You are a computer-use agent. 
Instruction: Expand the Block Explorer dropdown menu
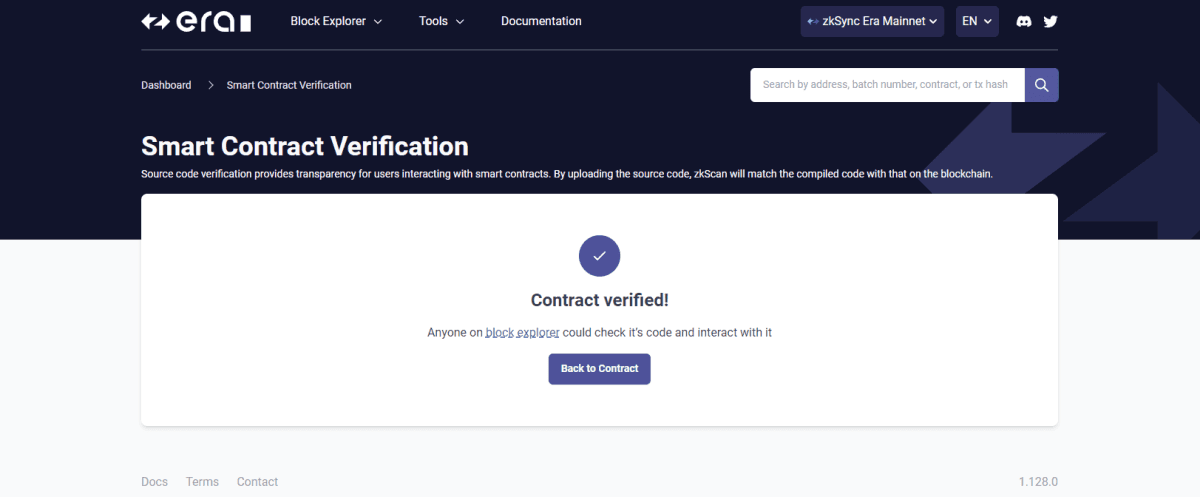pos(336,21)
